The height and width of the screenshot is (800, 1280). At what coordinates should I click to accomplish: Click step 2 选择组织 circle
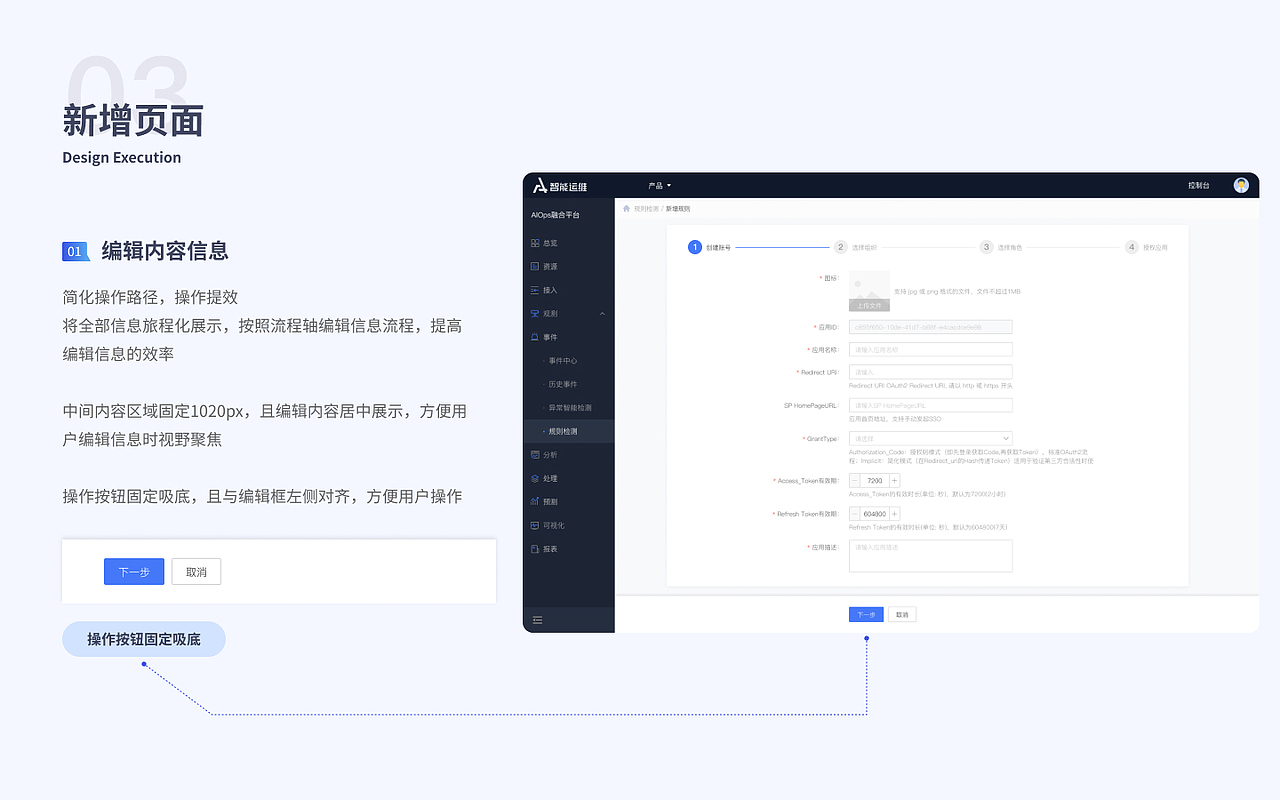click(841, 247)
